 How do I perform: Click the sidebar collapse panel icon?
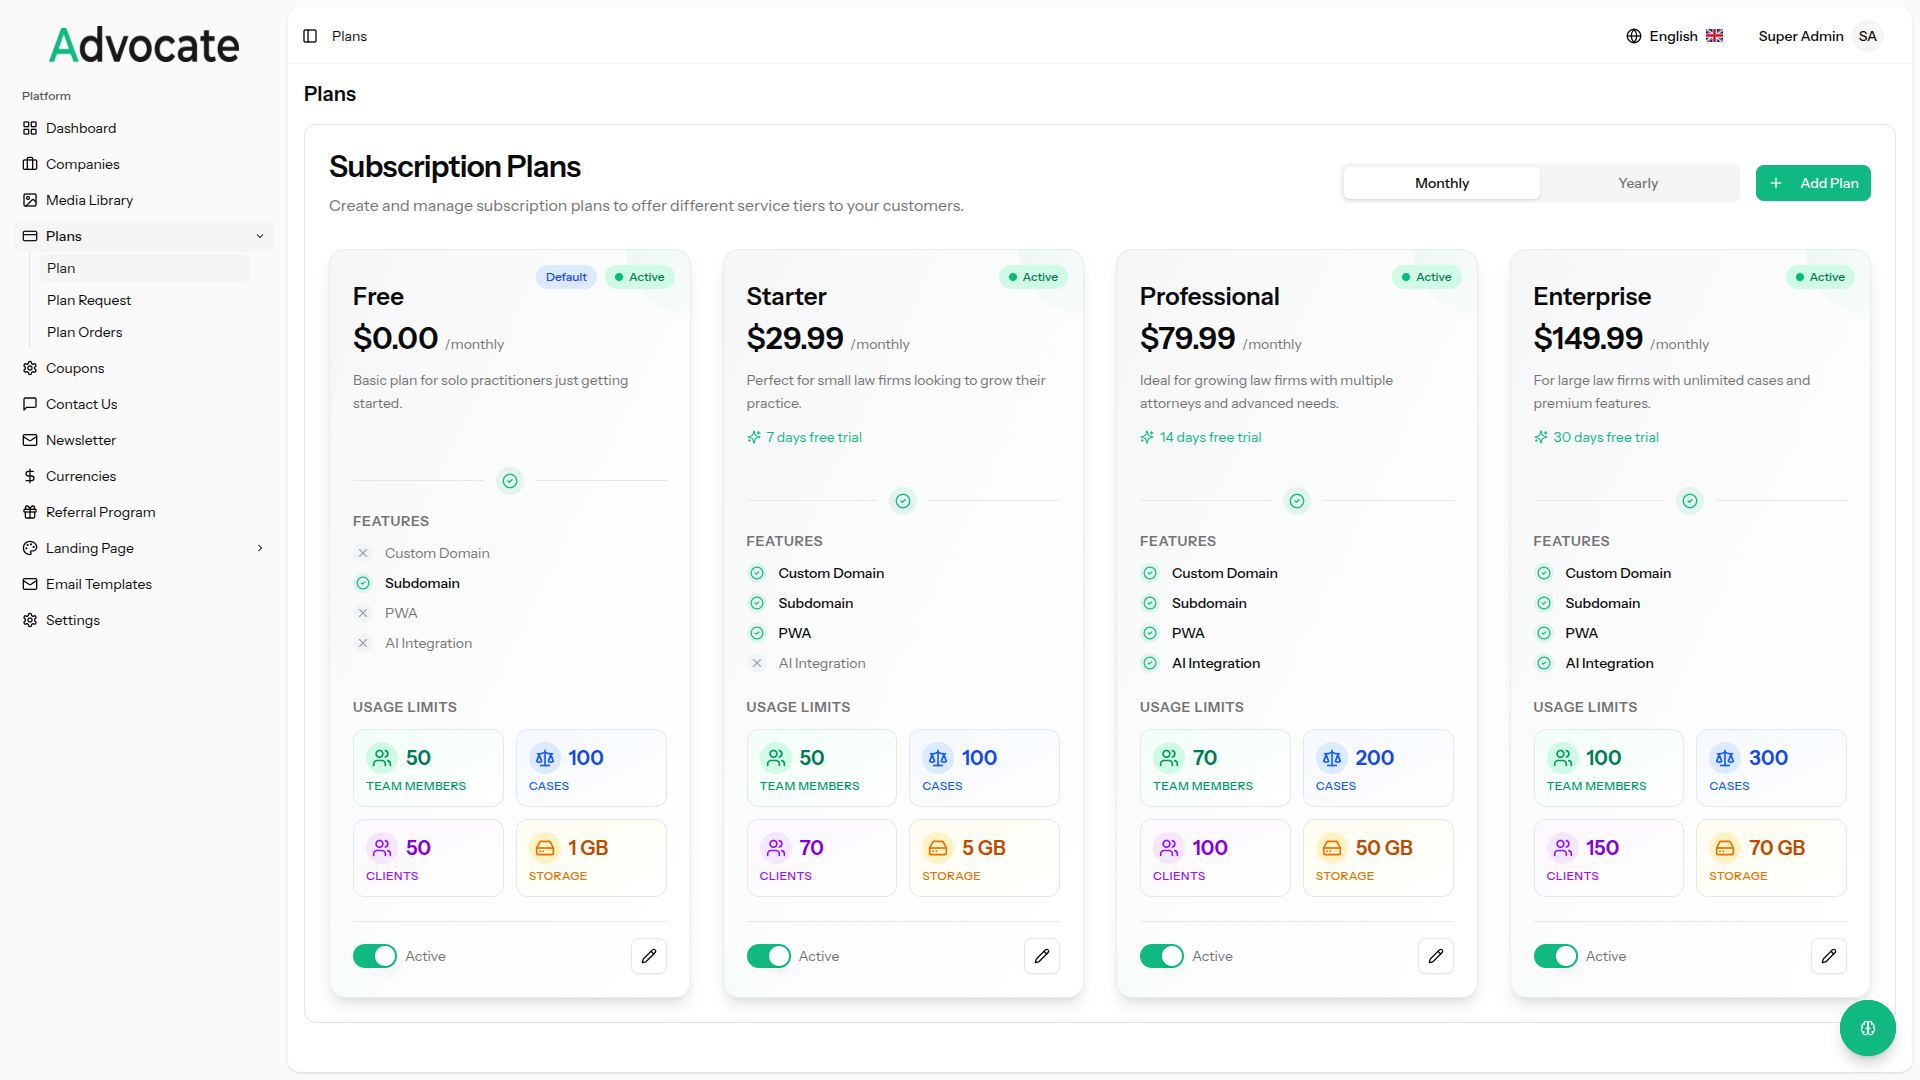point(310,36)
